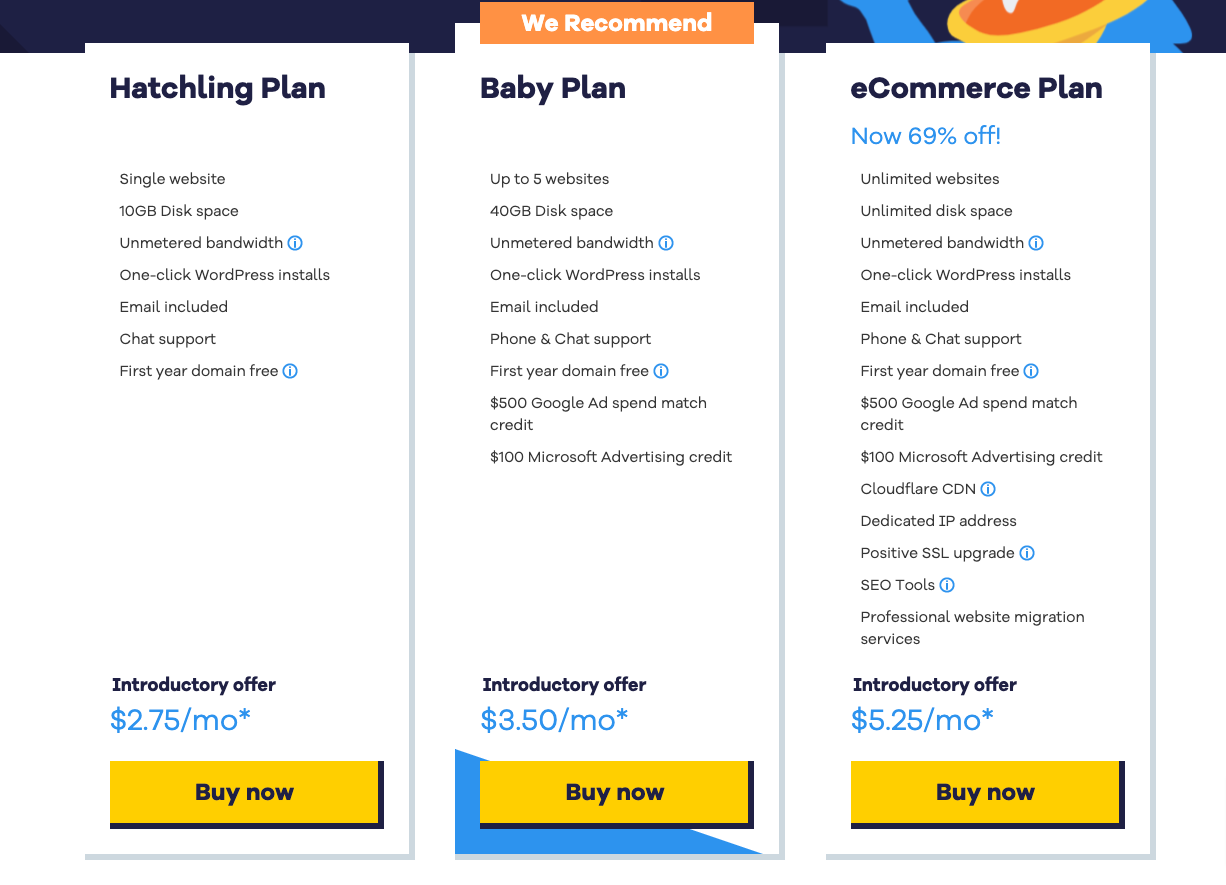
Task: Click the $5.25/mo eCommerce price
Action: click(x=922, y=718)
